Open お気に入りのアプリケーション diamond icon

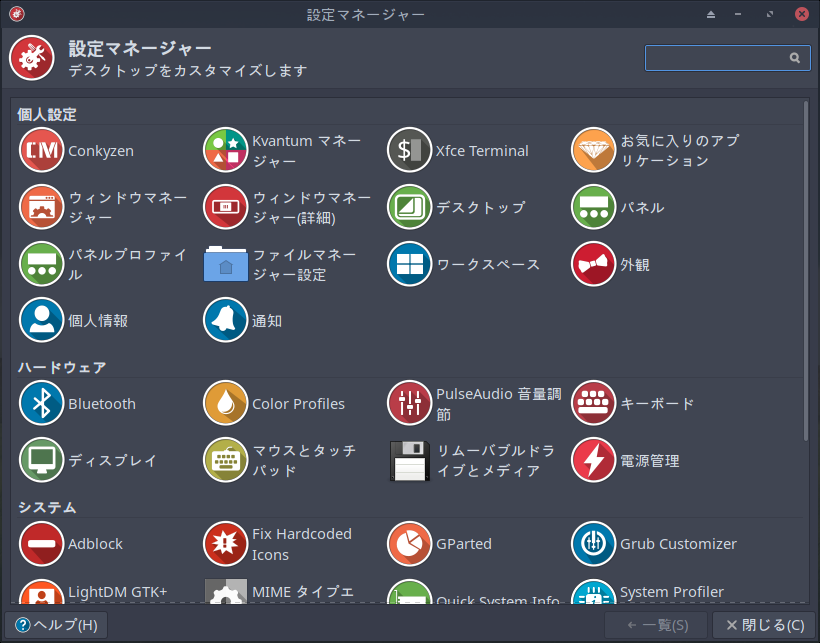click(x=594, y=151)
